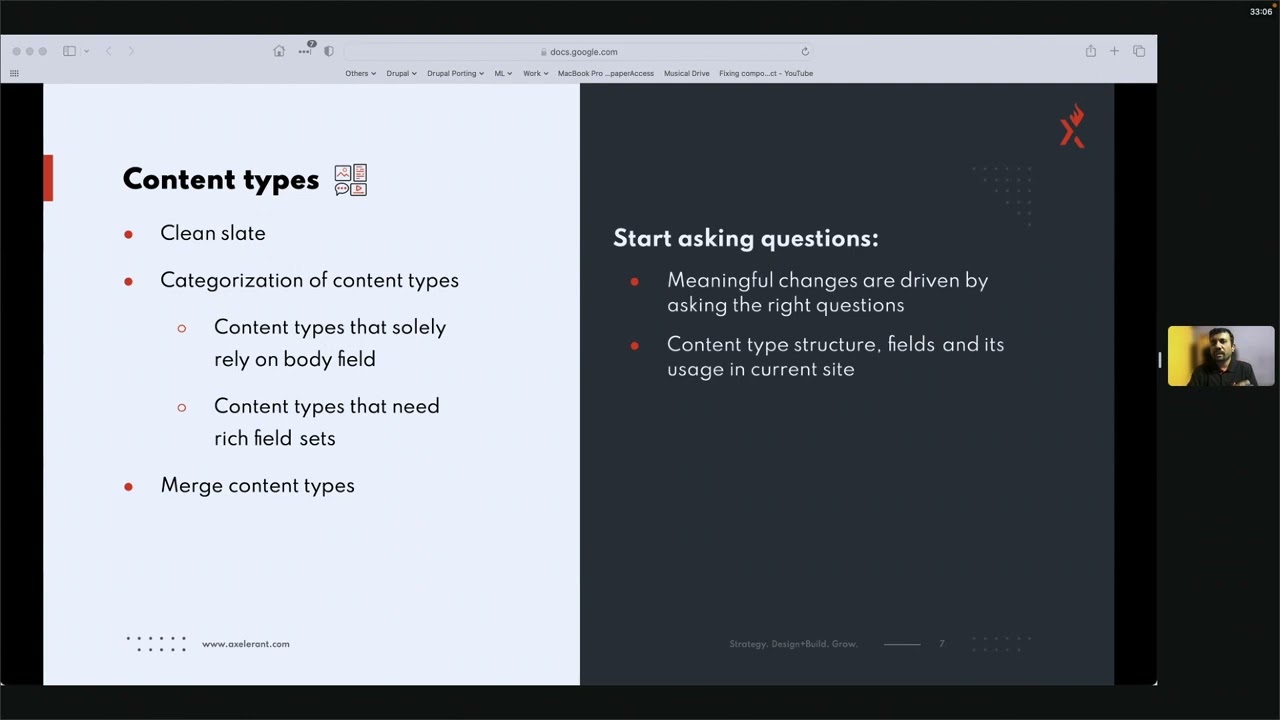Screen dimensions: 1280x720
Task: Go forward with the Safari forward arrow
Action: [x=131, y=51]
